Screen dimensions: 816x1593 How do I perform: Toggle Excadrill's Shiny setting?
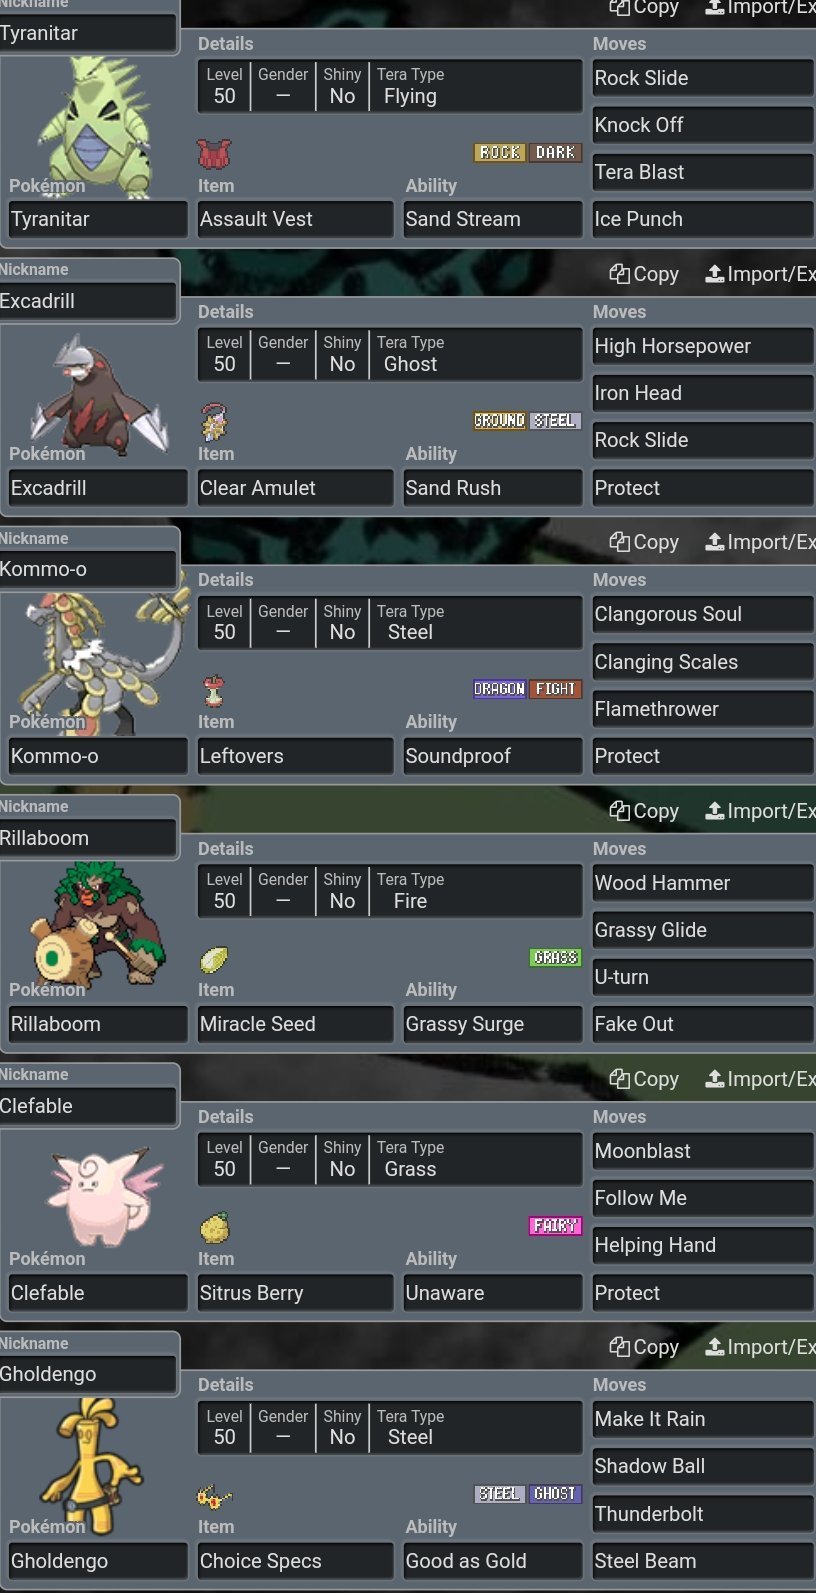click(342, 354)
